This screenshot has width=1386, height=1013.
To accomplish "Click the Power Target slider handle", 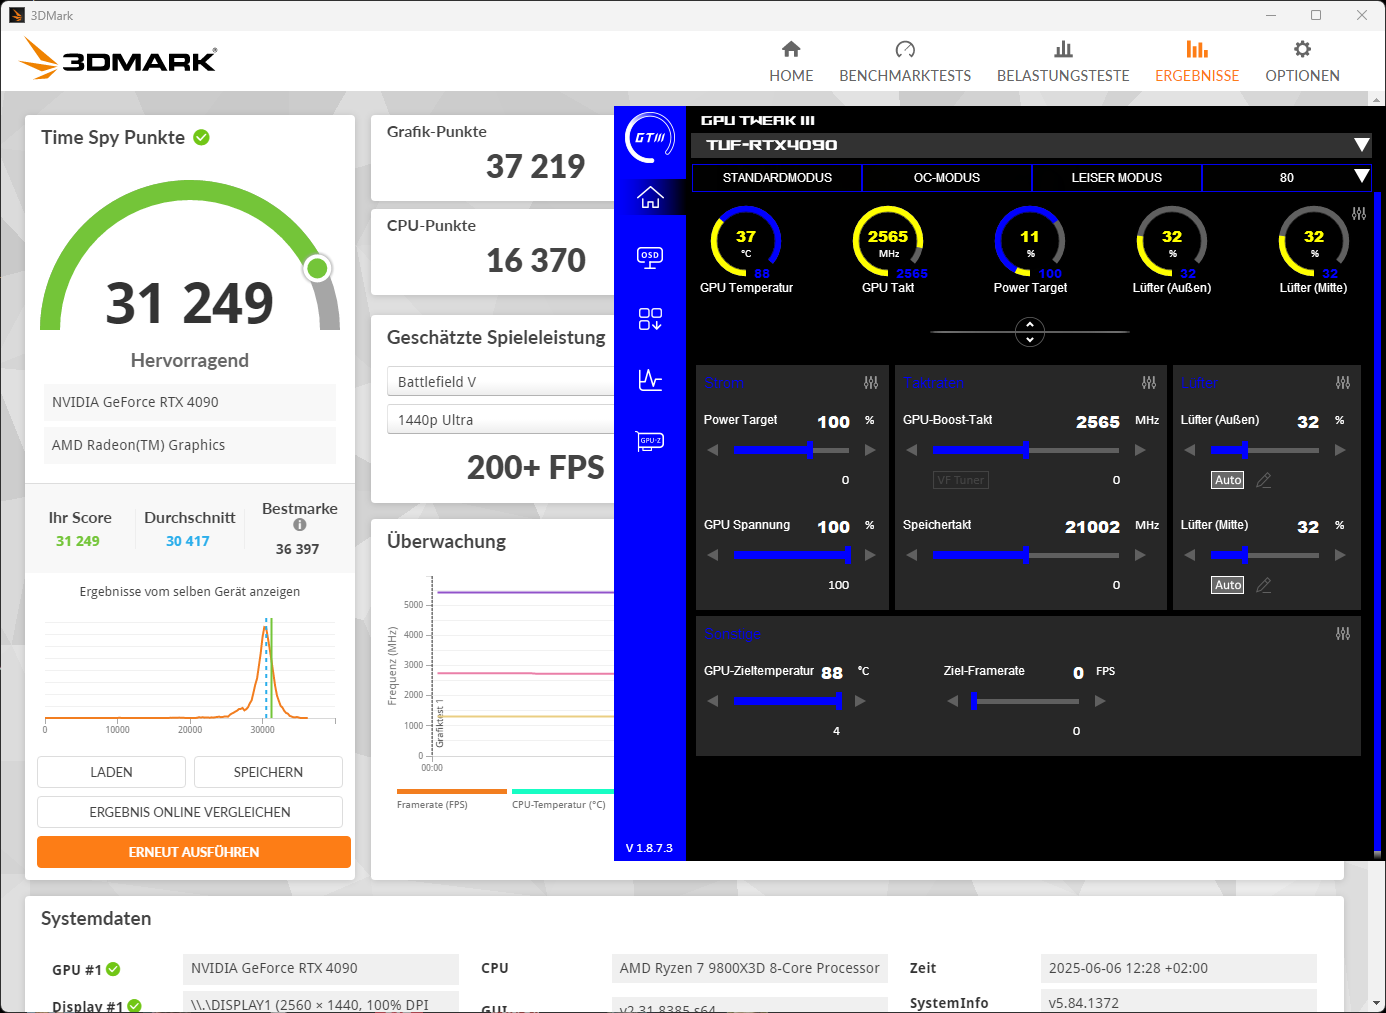I will point(810,450).
